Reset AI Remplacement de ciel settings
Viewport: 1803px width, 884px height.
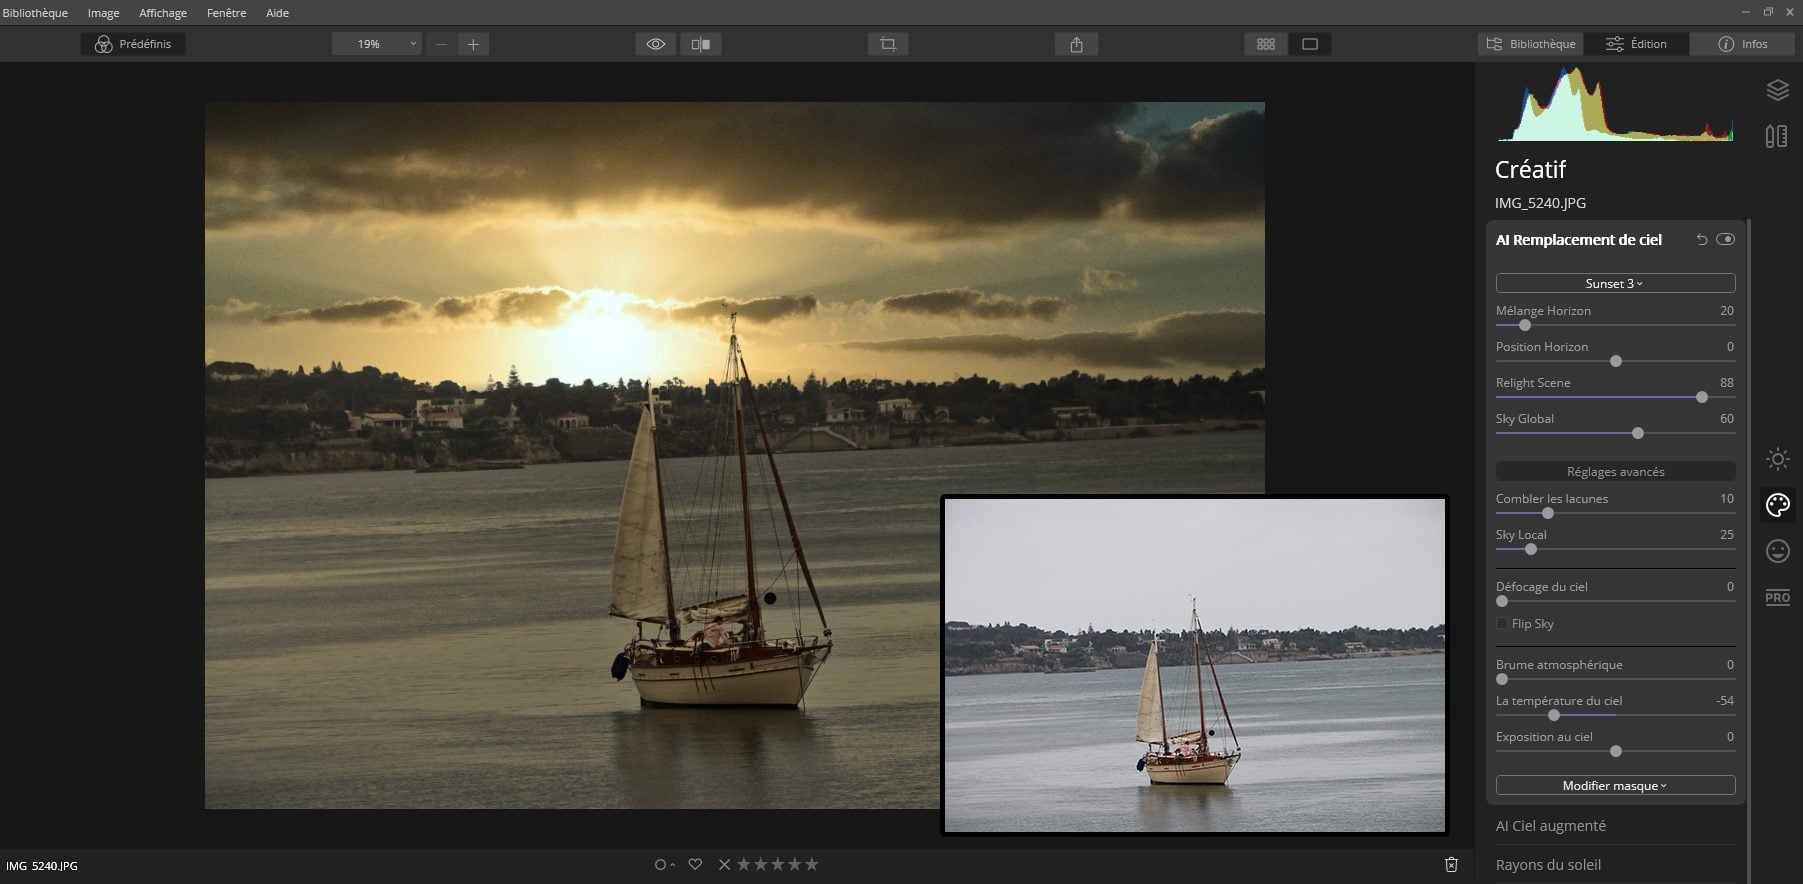pyautogui.click(x=1702, y=240)
